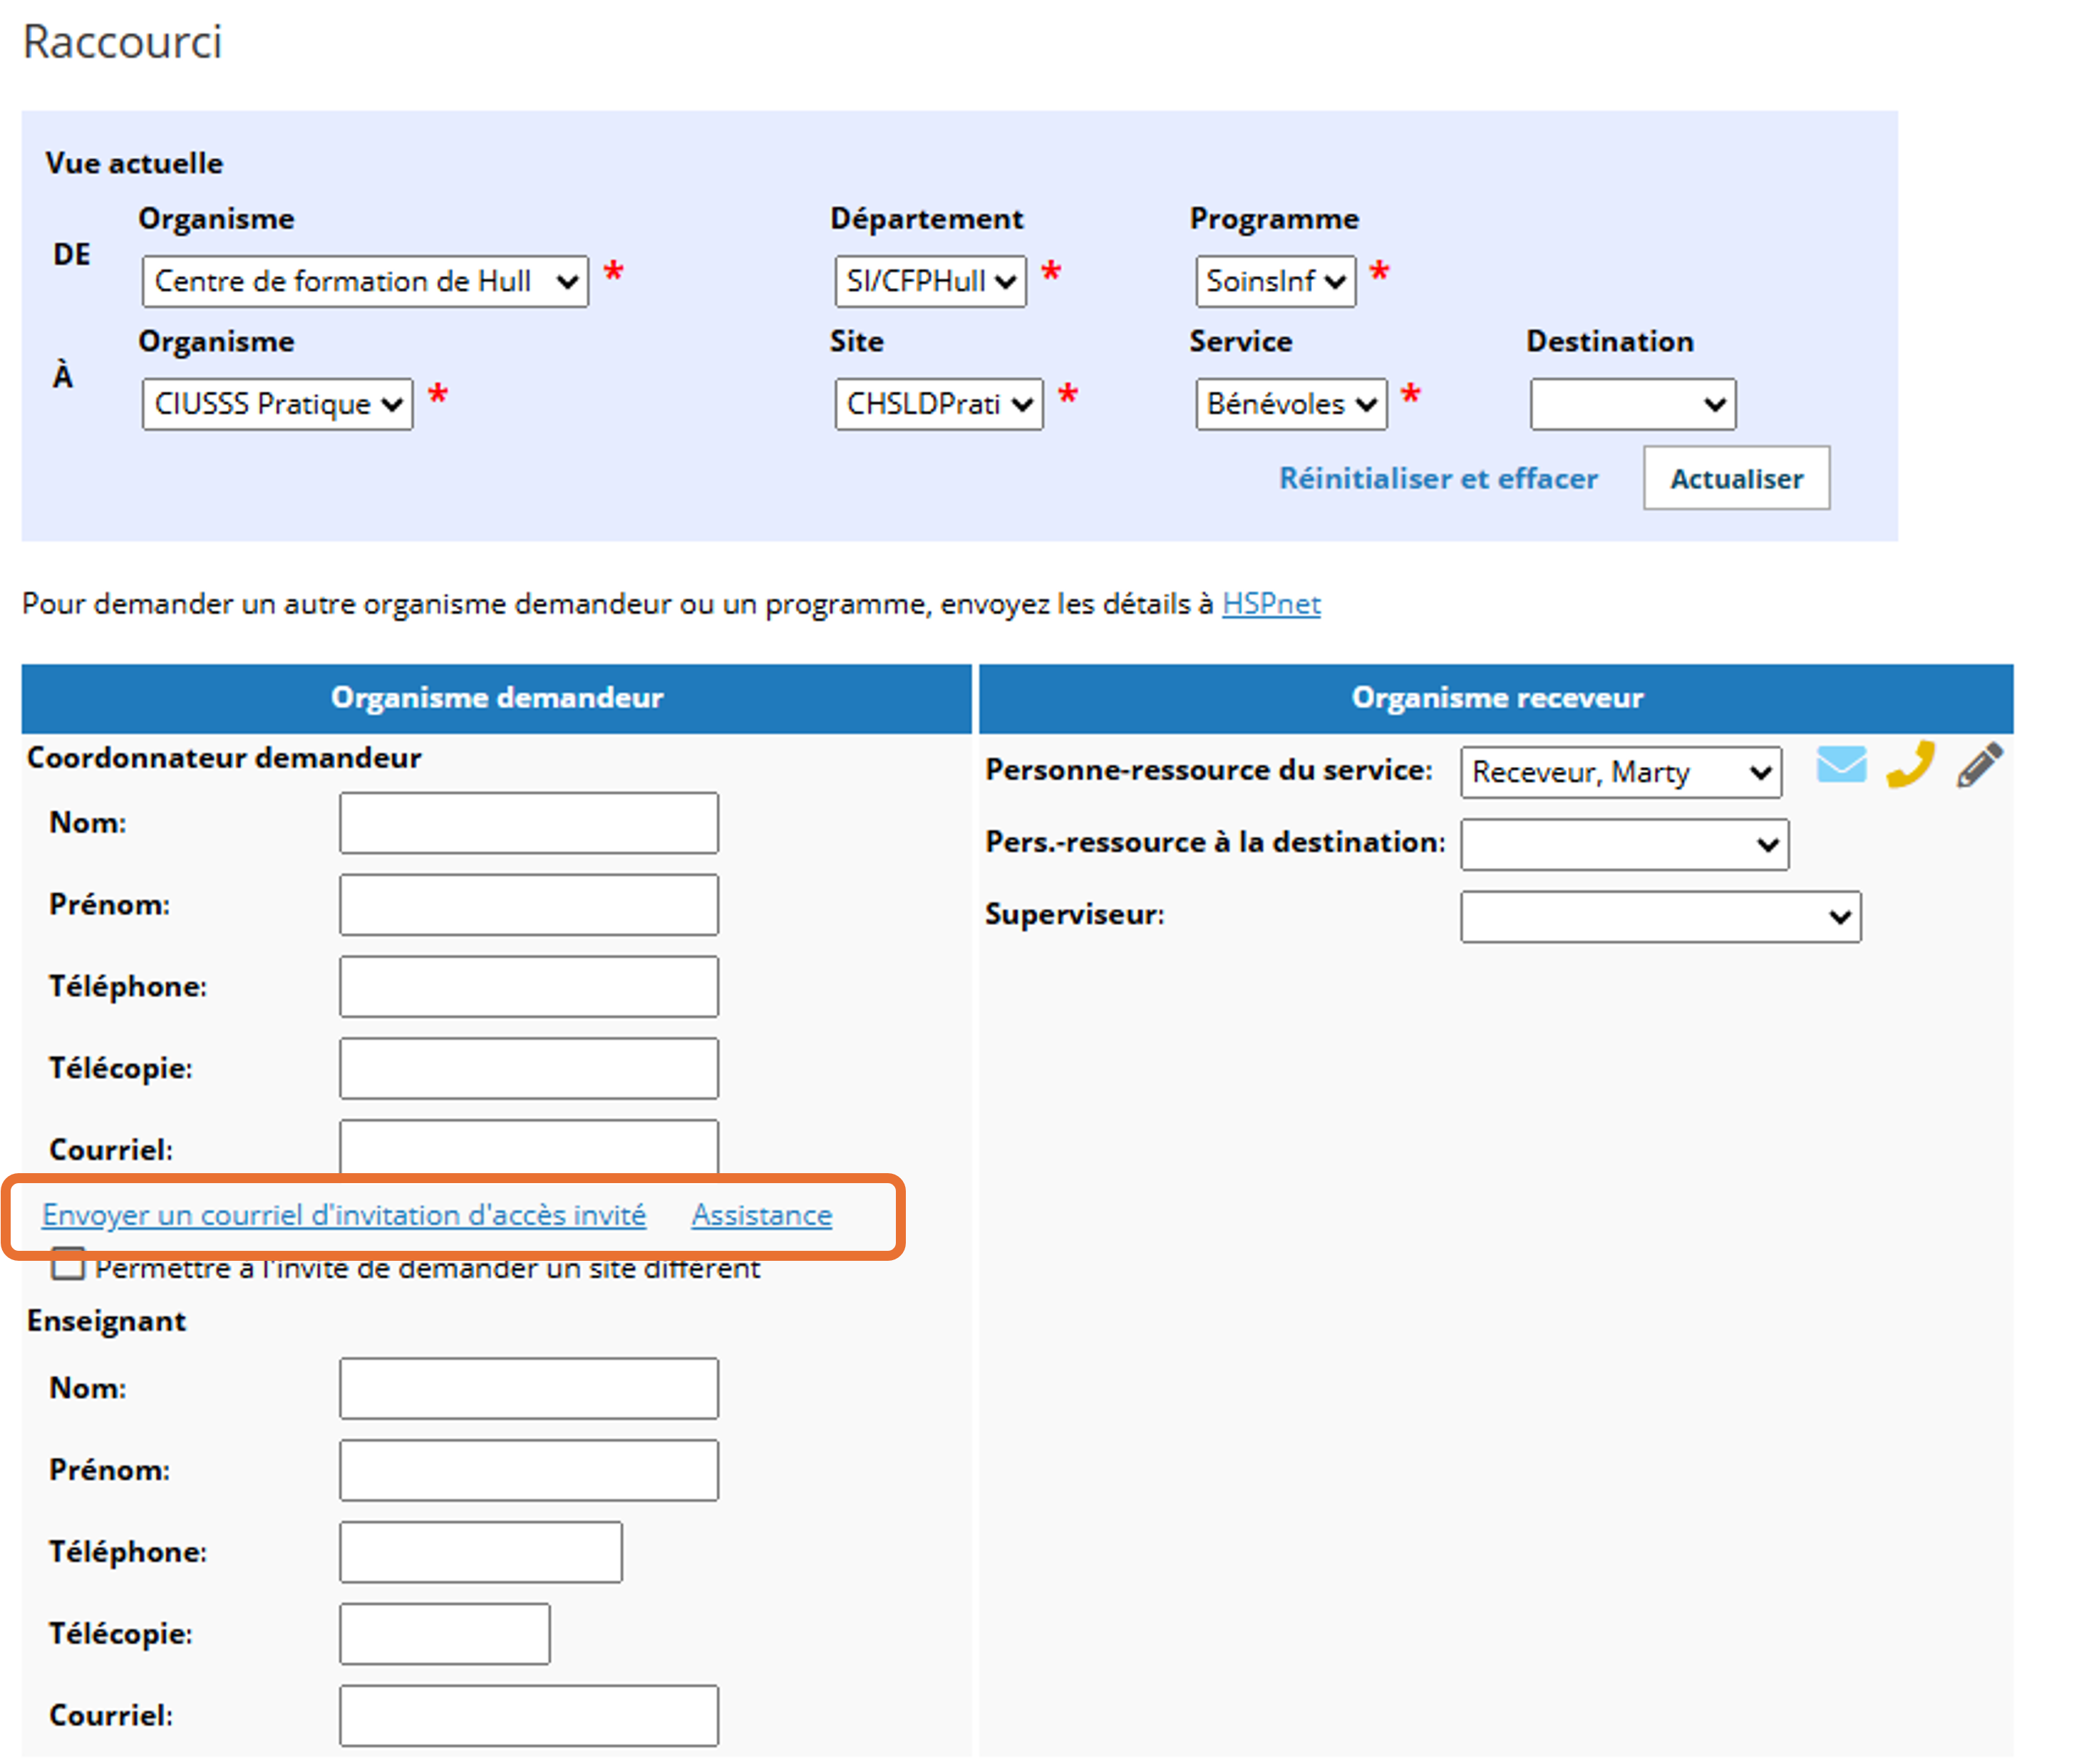
Task: Open the Superviseur dropdown
Action: [x=1660, y=917]
